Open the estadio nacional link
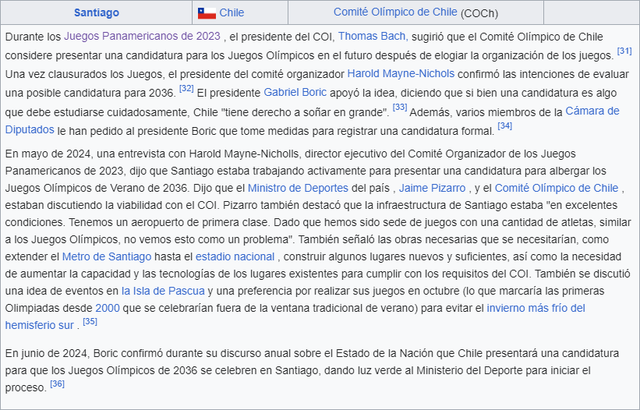 [x=235, y=257]
